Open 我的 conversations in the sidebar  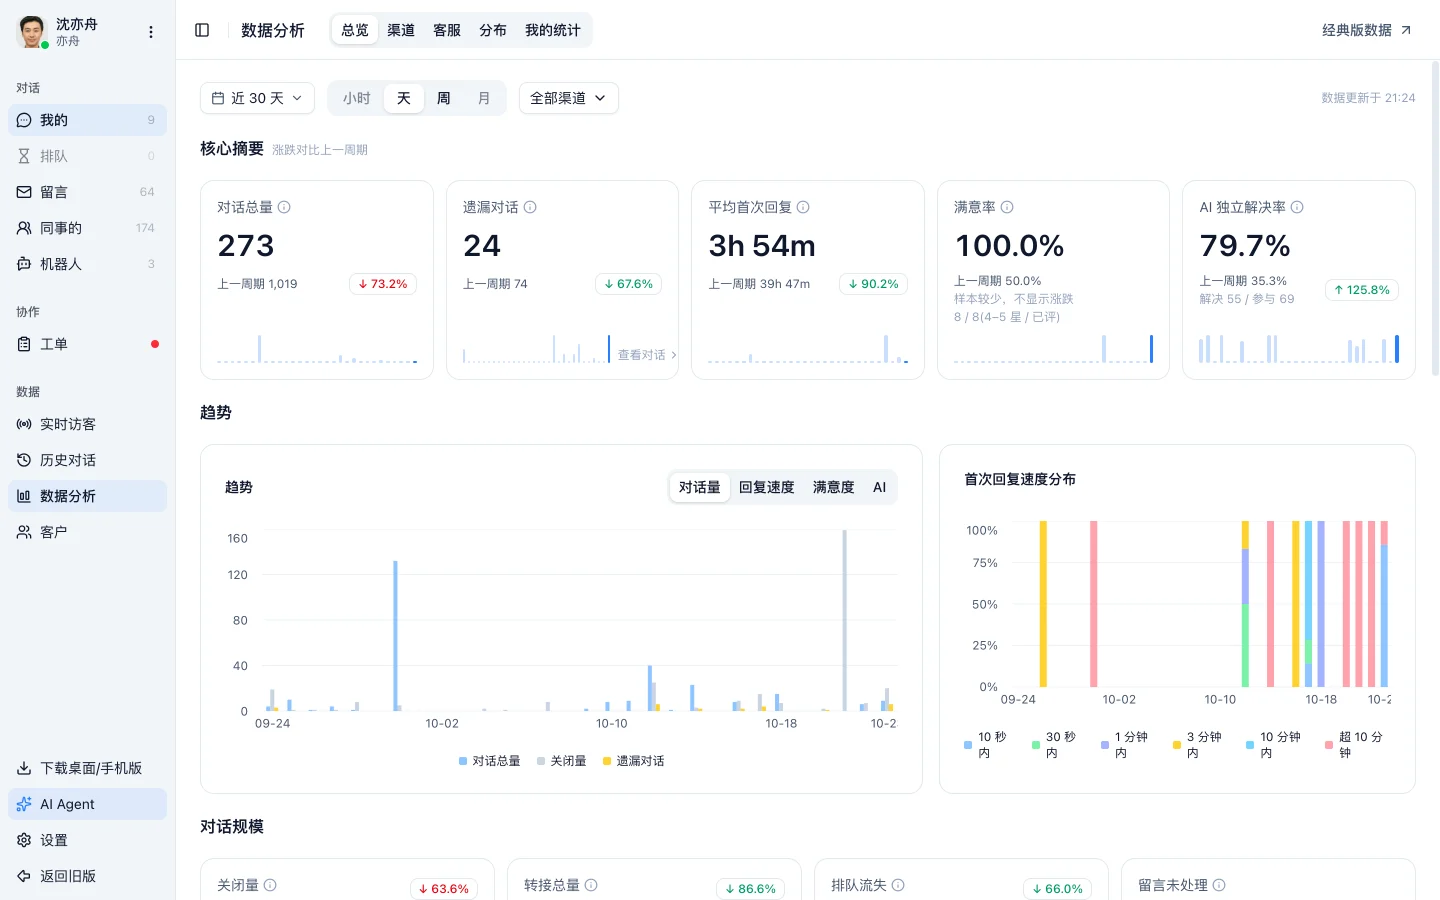[x=87, y=120]
